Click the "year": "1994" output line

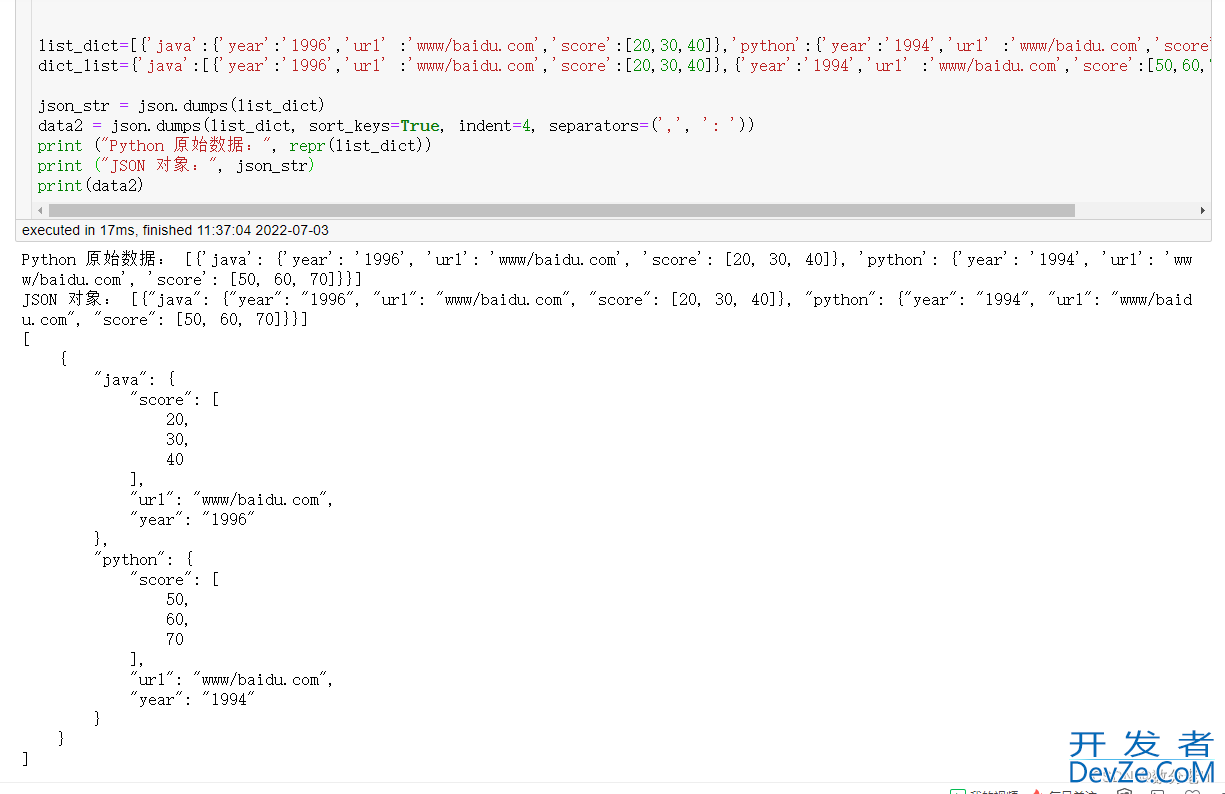pyautogui.click(x=193, y=700)
